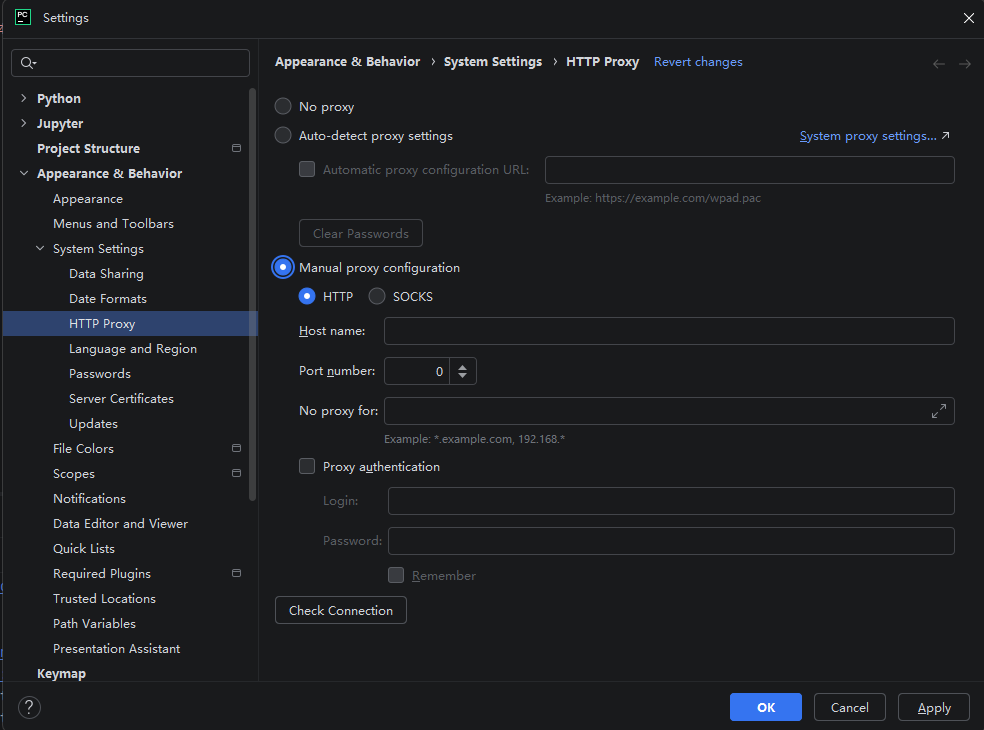Increase the port number with up arrow
The height and width of the screenshot is (730, 984).
click(x=463, y=367)
